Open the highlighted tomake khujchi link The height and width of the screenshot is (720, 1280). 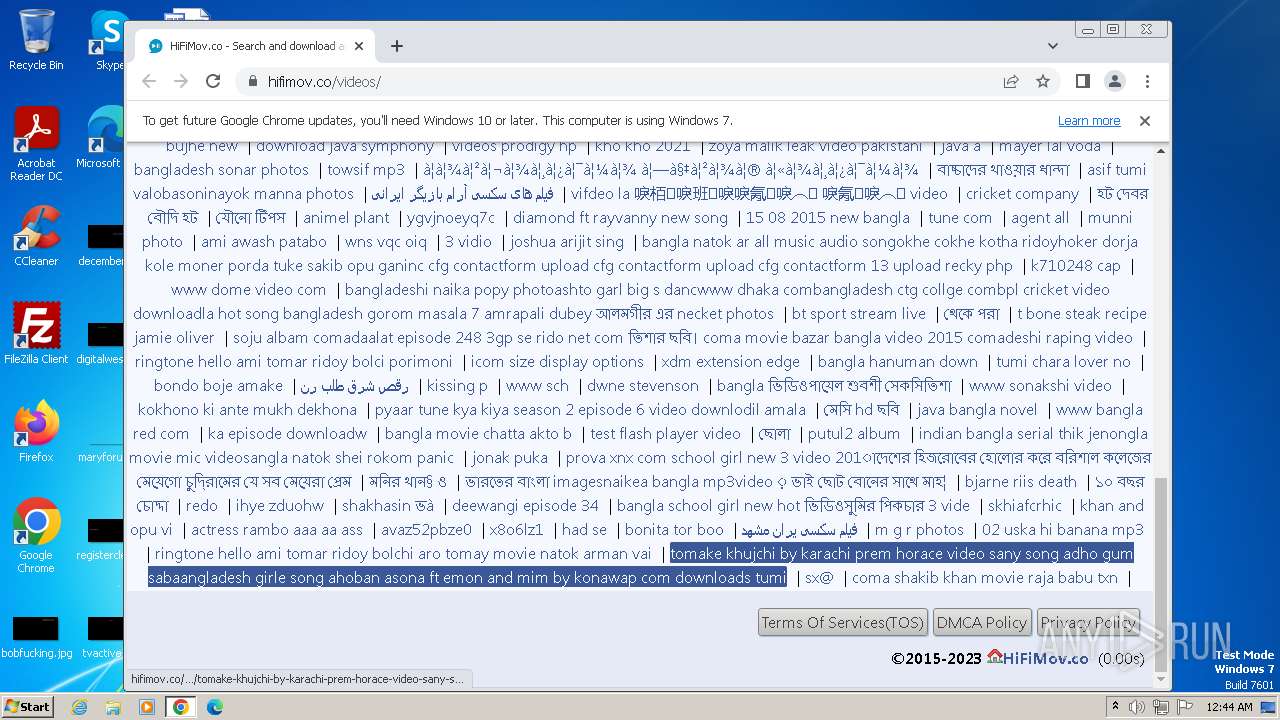pos(640,565)
